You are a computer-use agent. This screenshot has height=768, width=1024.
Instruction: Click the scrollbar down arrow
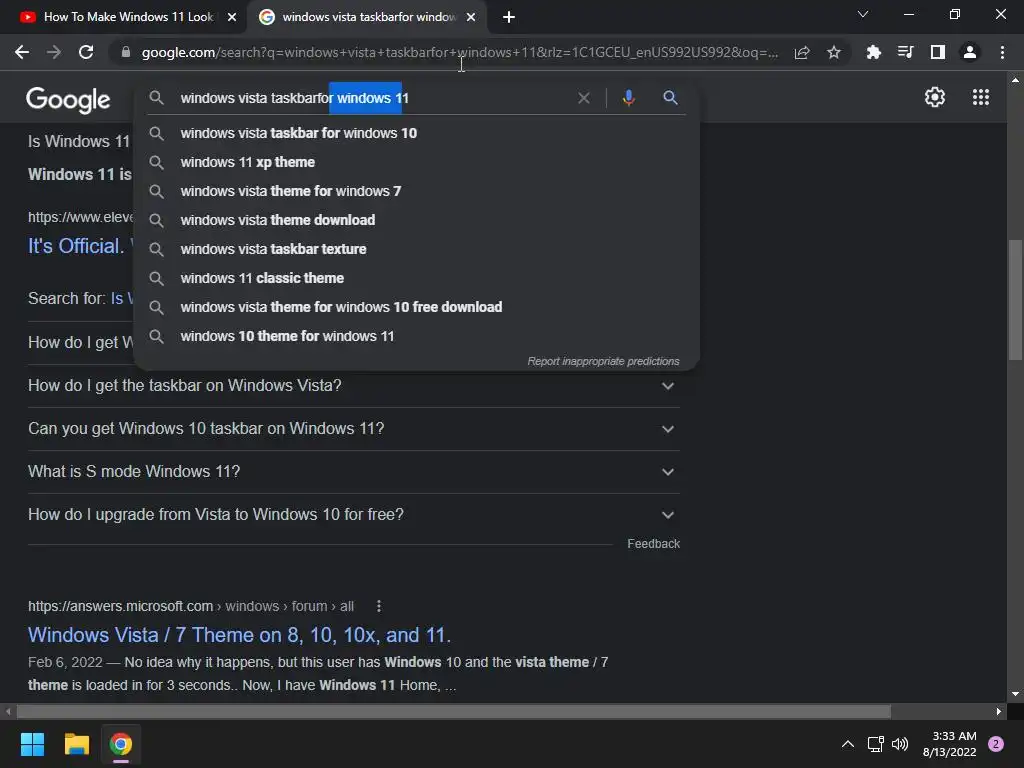tap(1015, 694)
